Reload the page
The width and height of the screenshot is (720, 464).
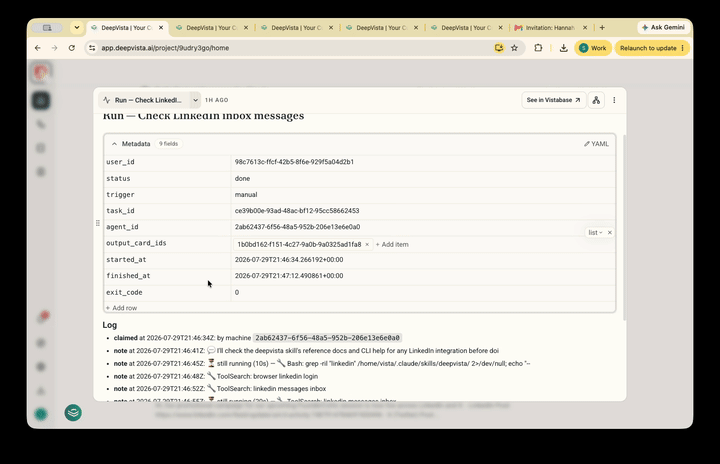point(72,48)
